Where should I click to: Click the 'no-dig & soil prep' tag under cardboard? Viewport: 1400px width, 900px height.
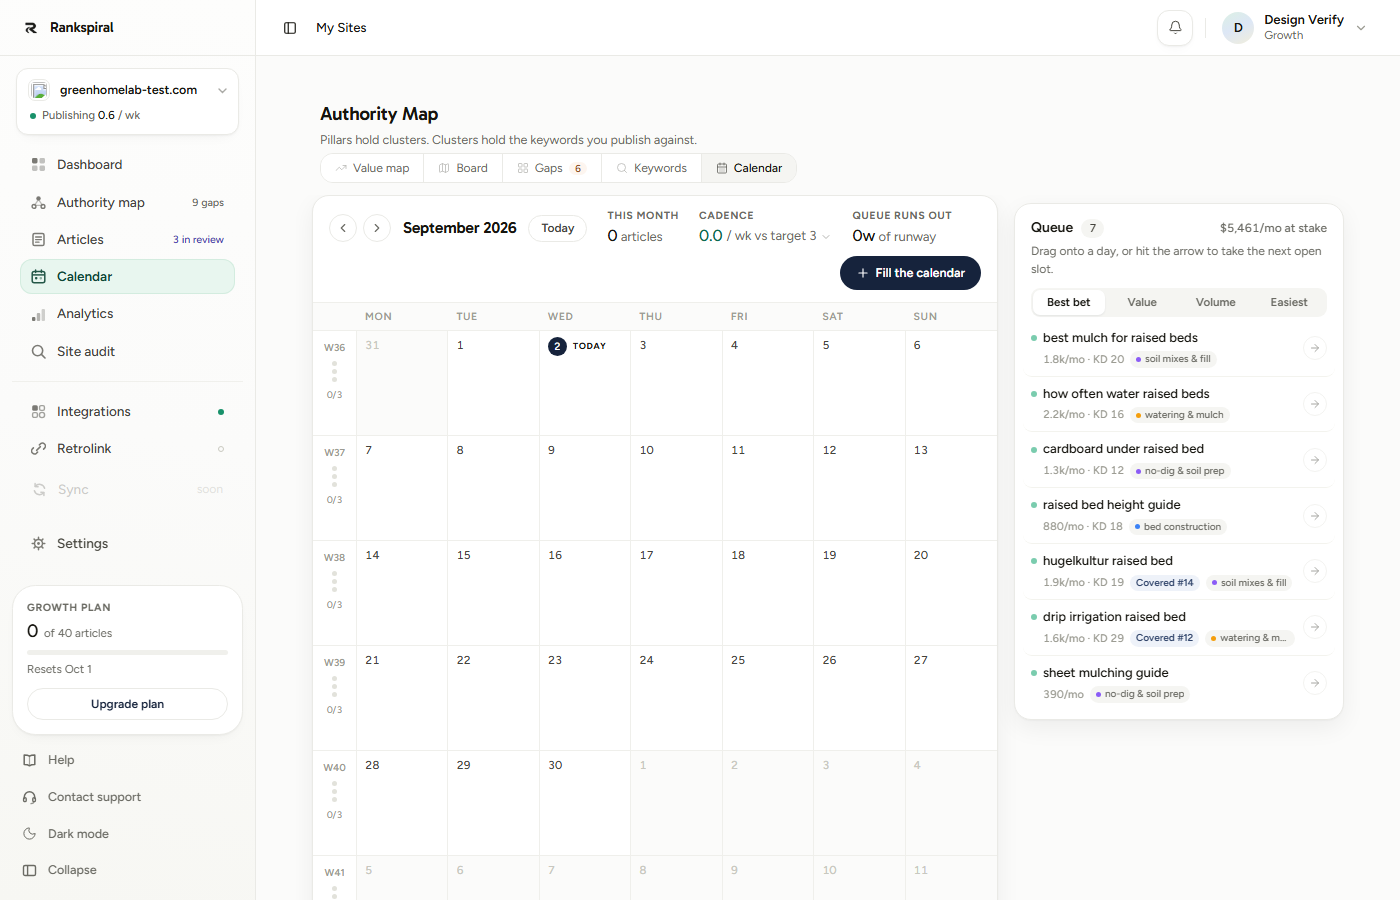(1180, 471)
